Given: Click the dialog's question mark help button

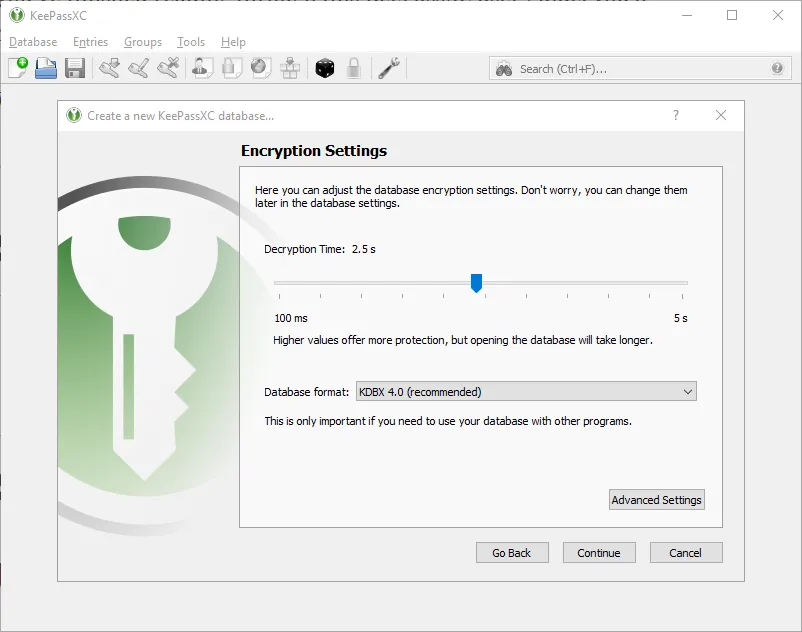Looking at the screenshot, I should pyautogui.click(x=676, y=115).
